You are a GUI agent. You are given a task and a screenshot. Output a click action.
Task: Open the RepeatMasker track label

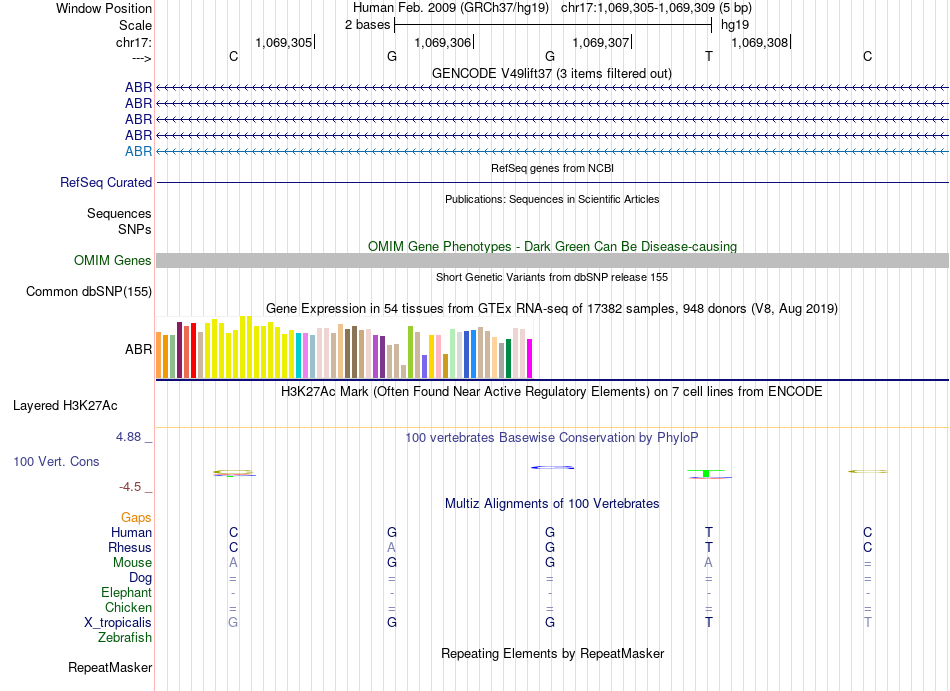[x=110, y=667]
